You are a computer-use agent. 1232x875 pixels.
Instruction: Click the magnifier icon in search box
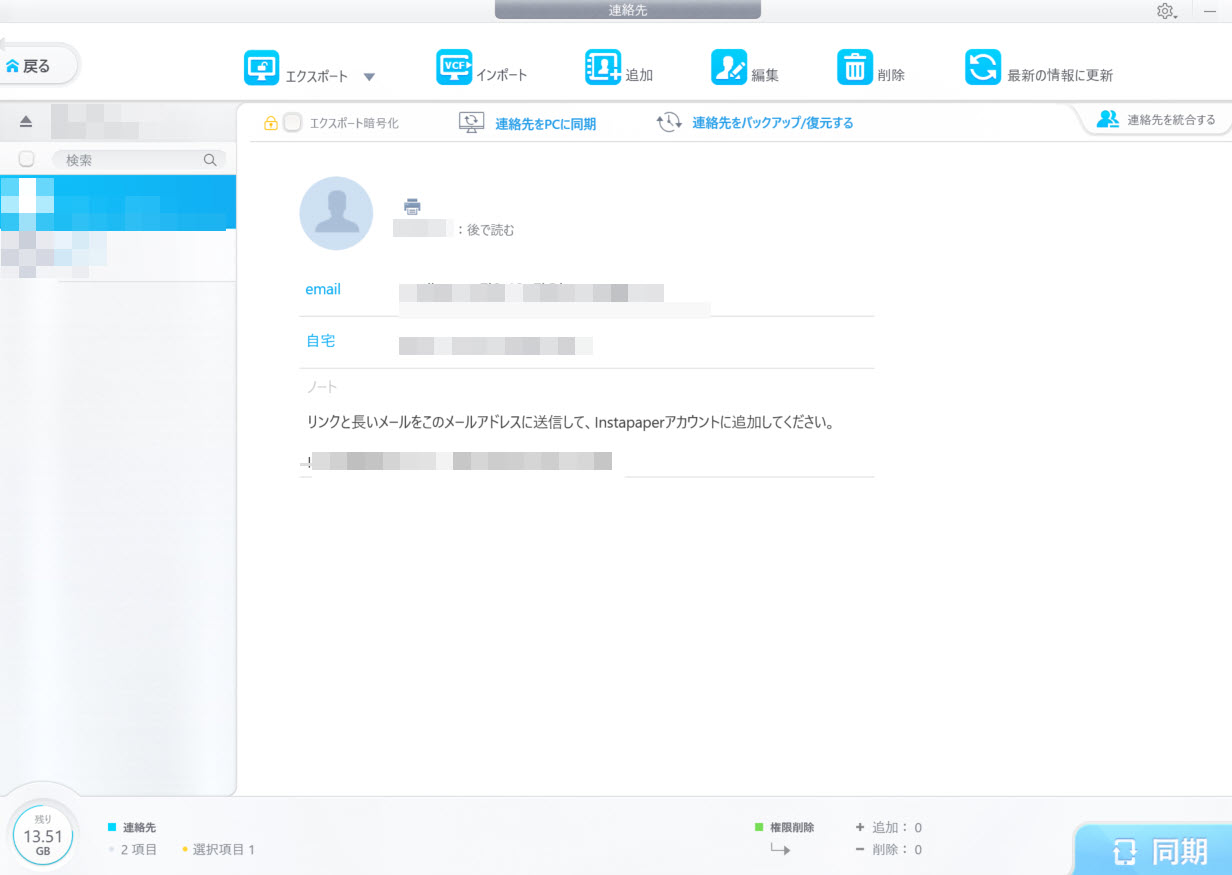210,159
